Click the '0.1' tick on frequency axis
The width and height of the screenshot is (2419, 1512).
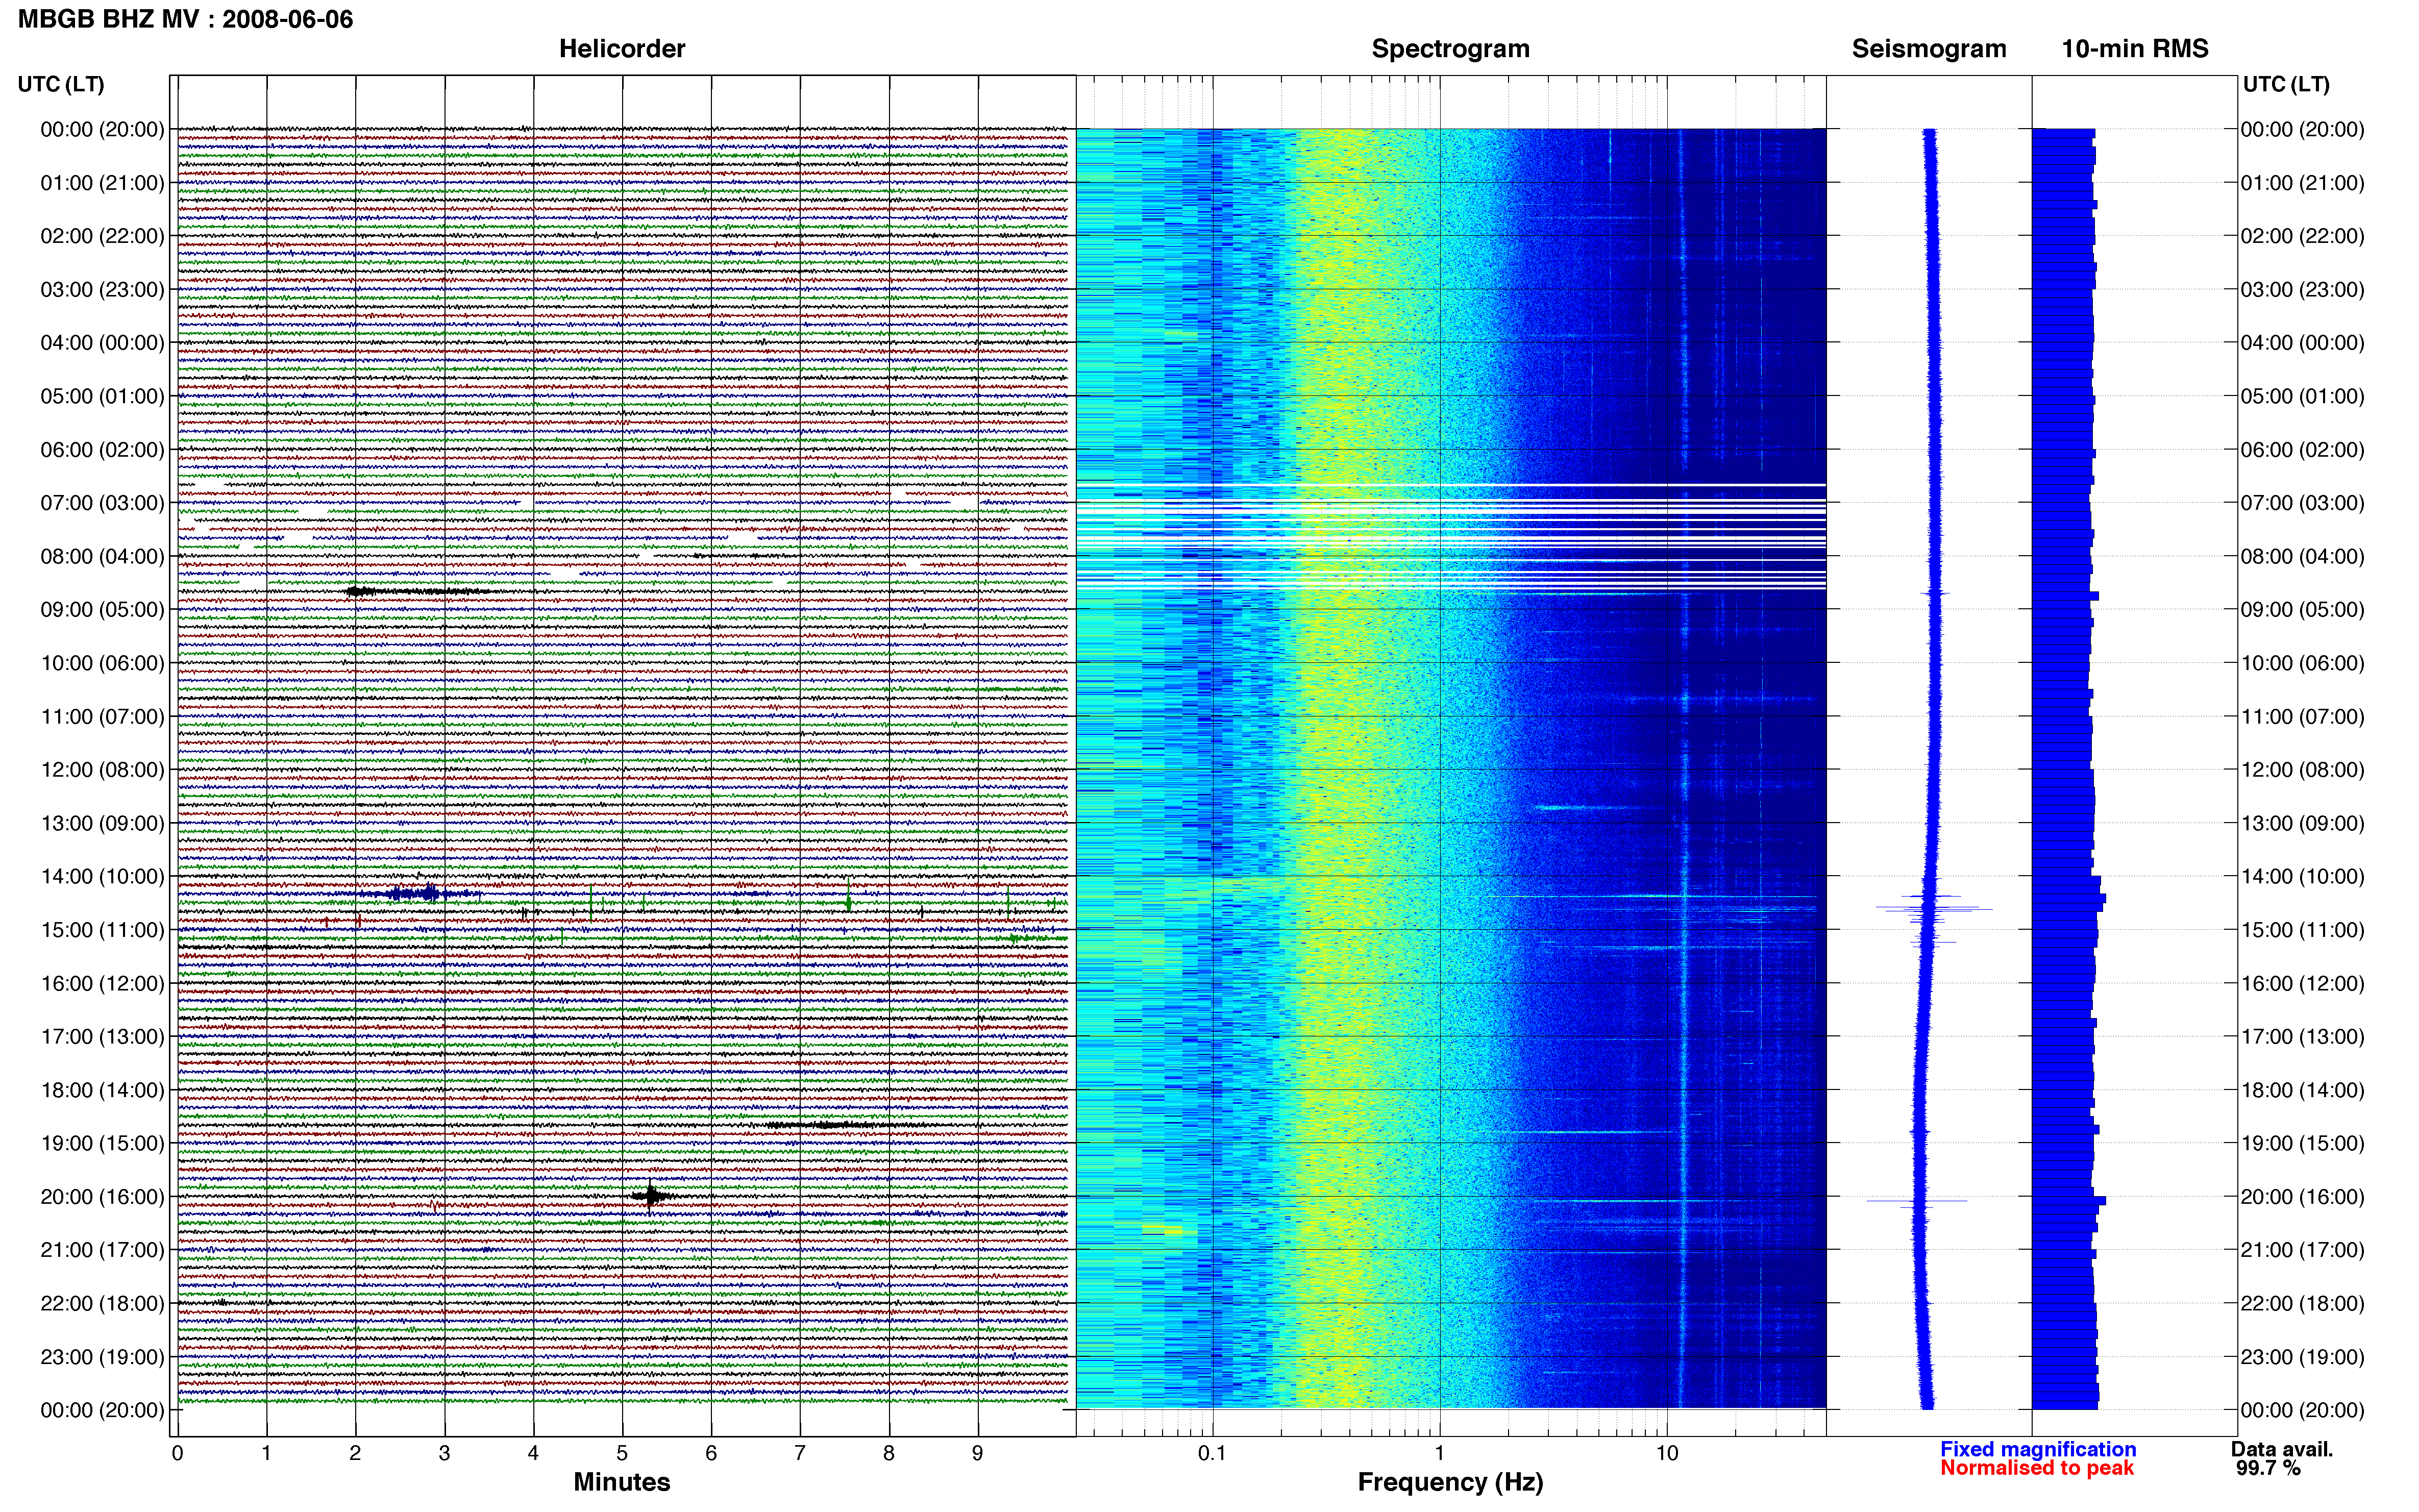click(x=1212, y=1453)
